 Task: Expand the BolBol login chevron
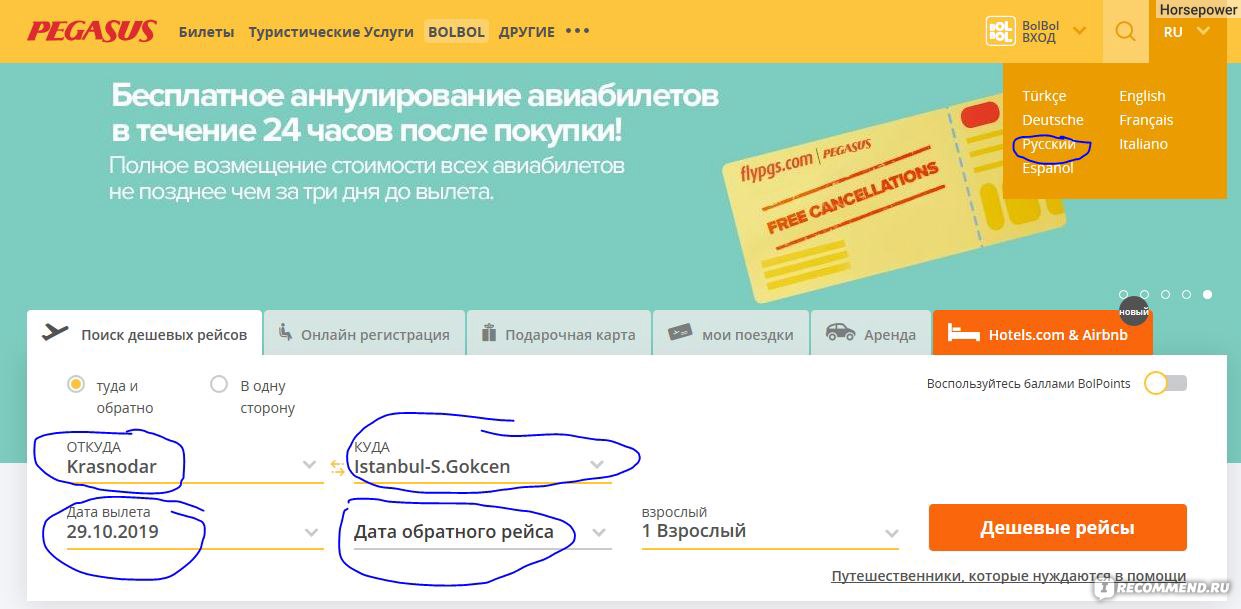[x=1079, y=31]
